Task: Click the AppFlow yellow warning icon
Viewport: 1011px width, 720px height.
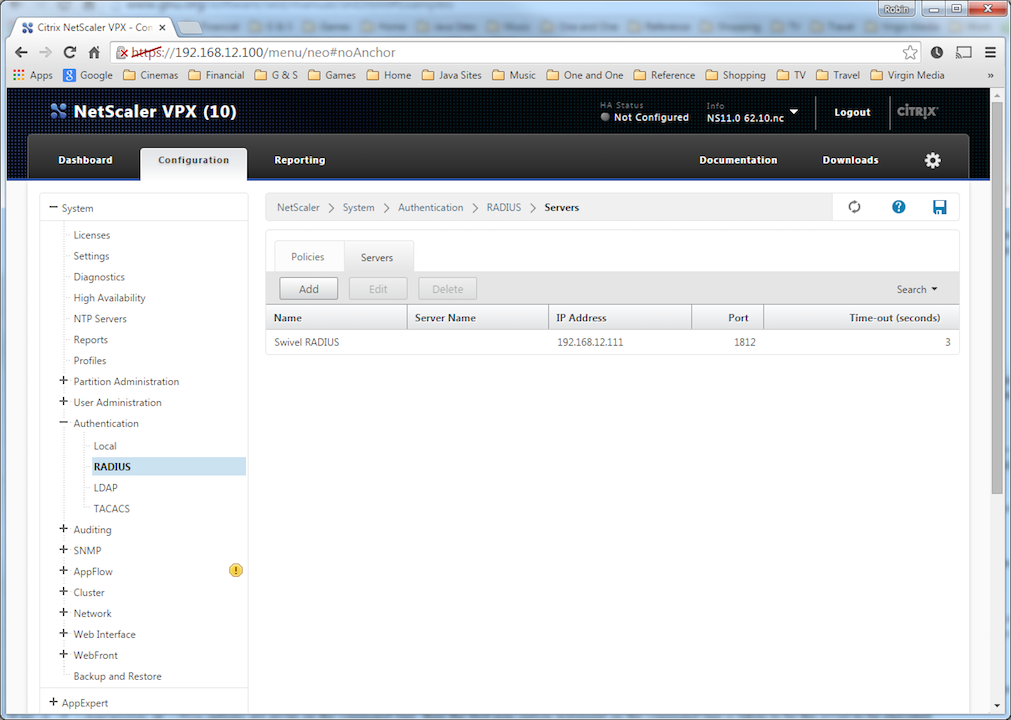Action: (x=236, y=571)
